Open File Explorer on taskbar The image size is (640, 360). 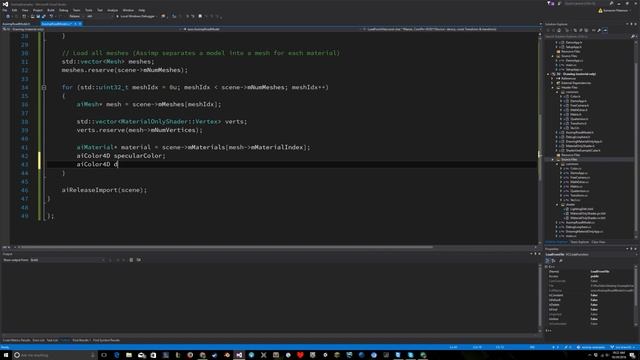pos(129,355)
